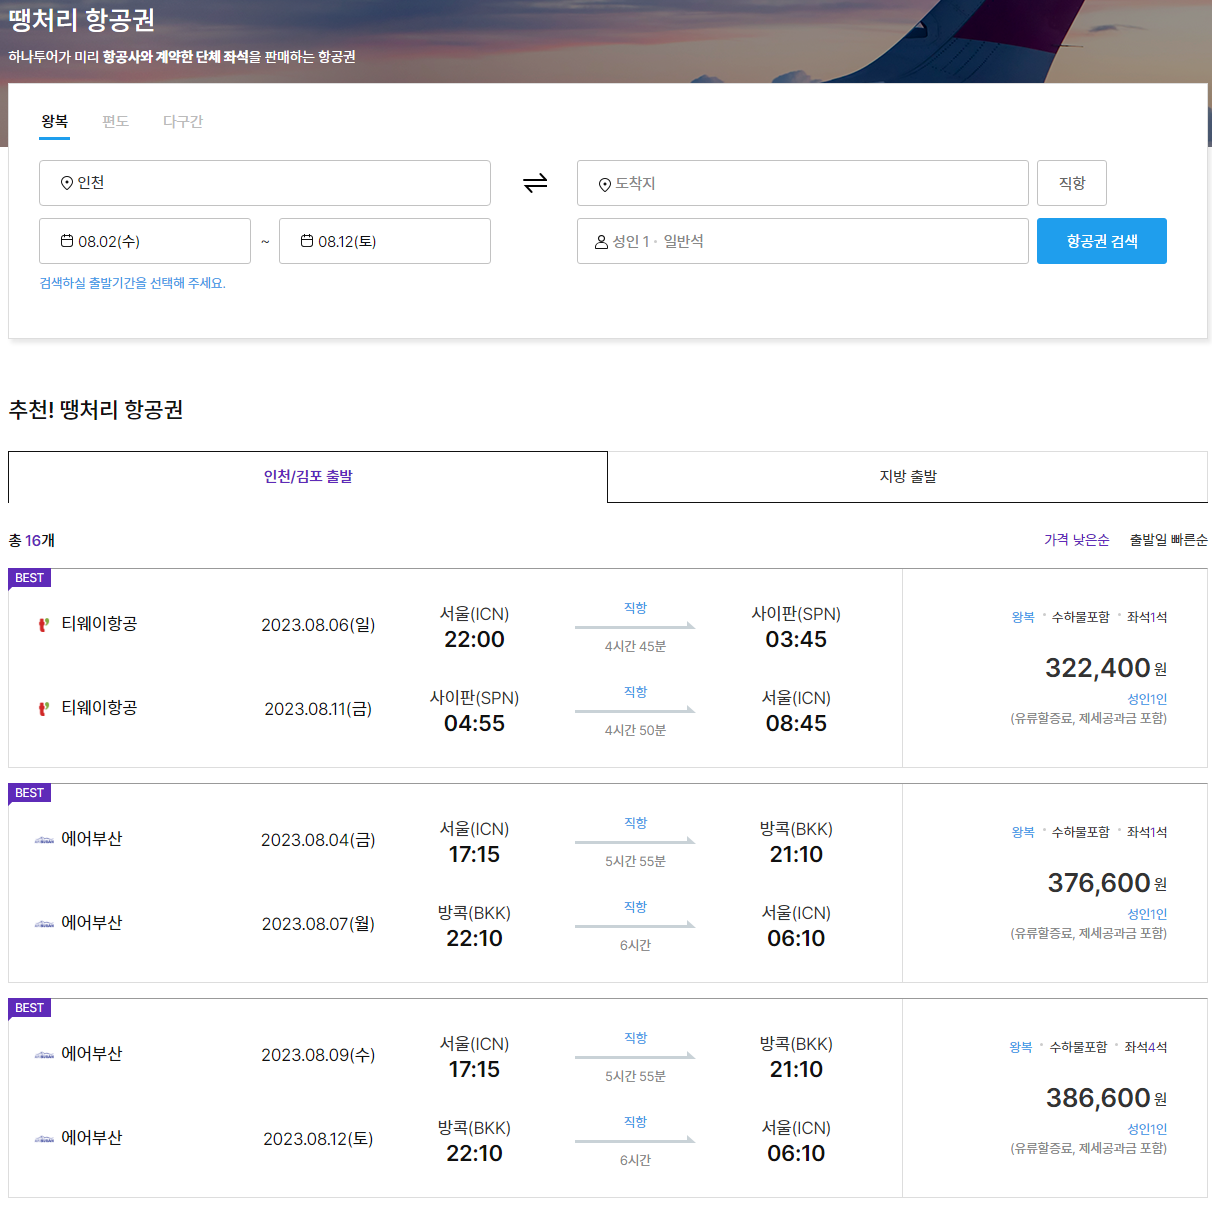Sort results by 출발일 빠른순
Viewport: 1212px width, 1206px height.
(1169, 540)
